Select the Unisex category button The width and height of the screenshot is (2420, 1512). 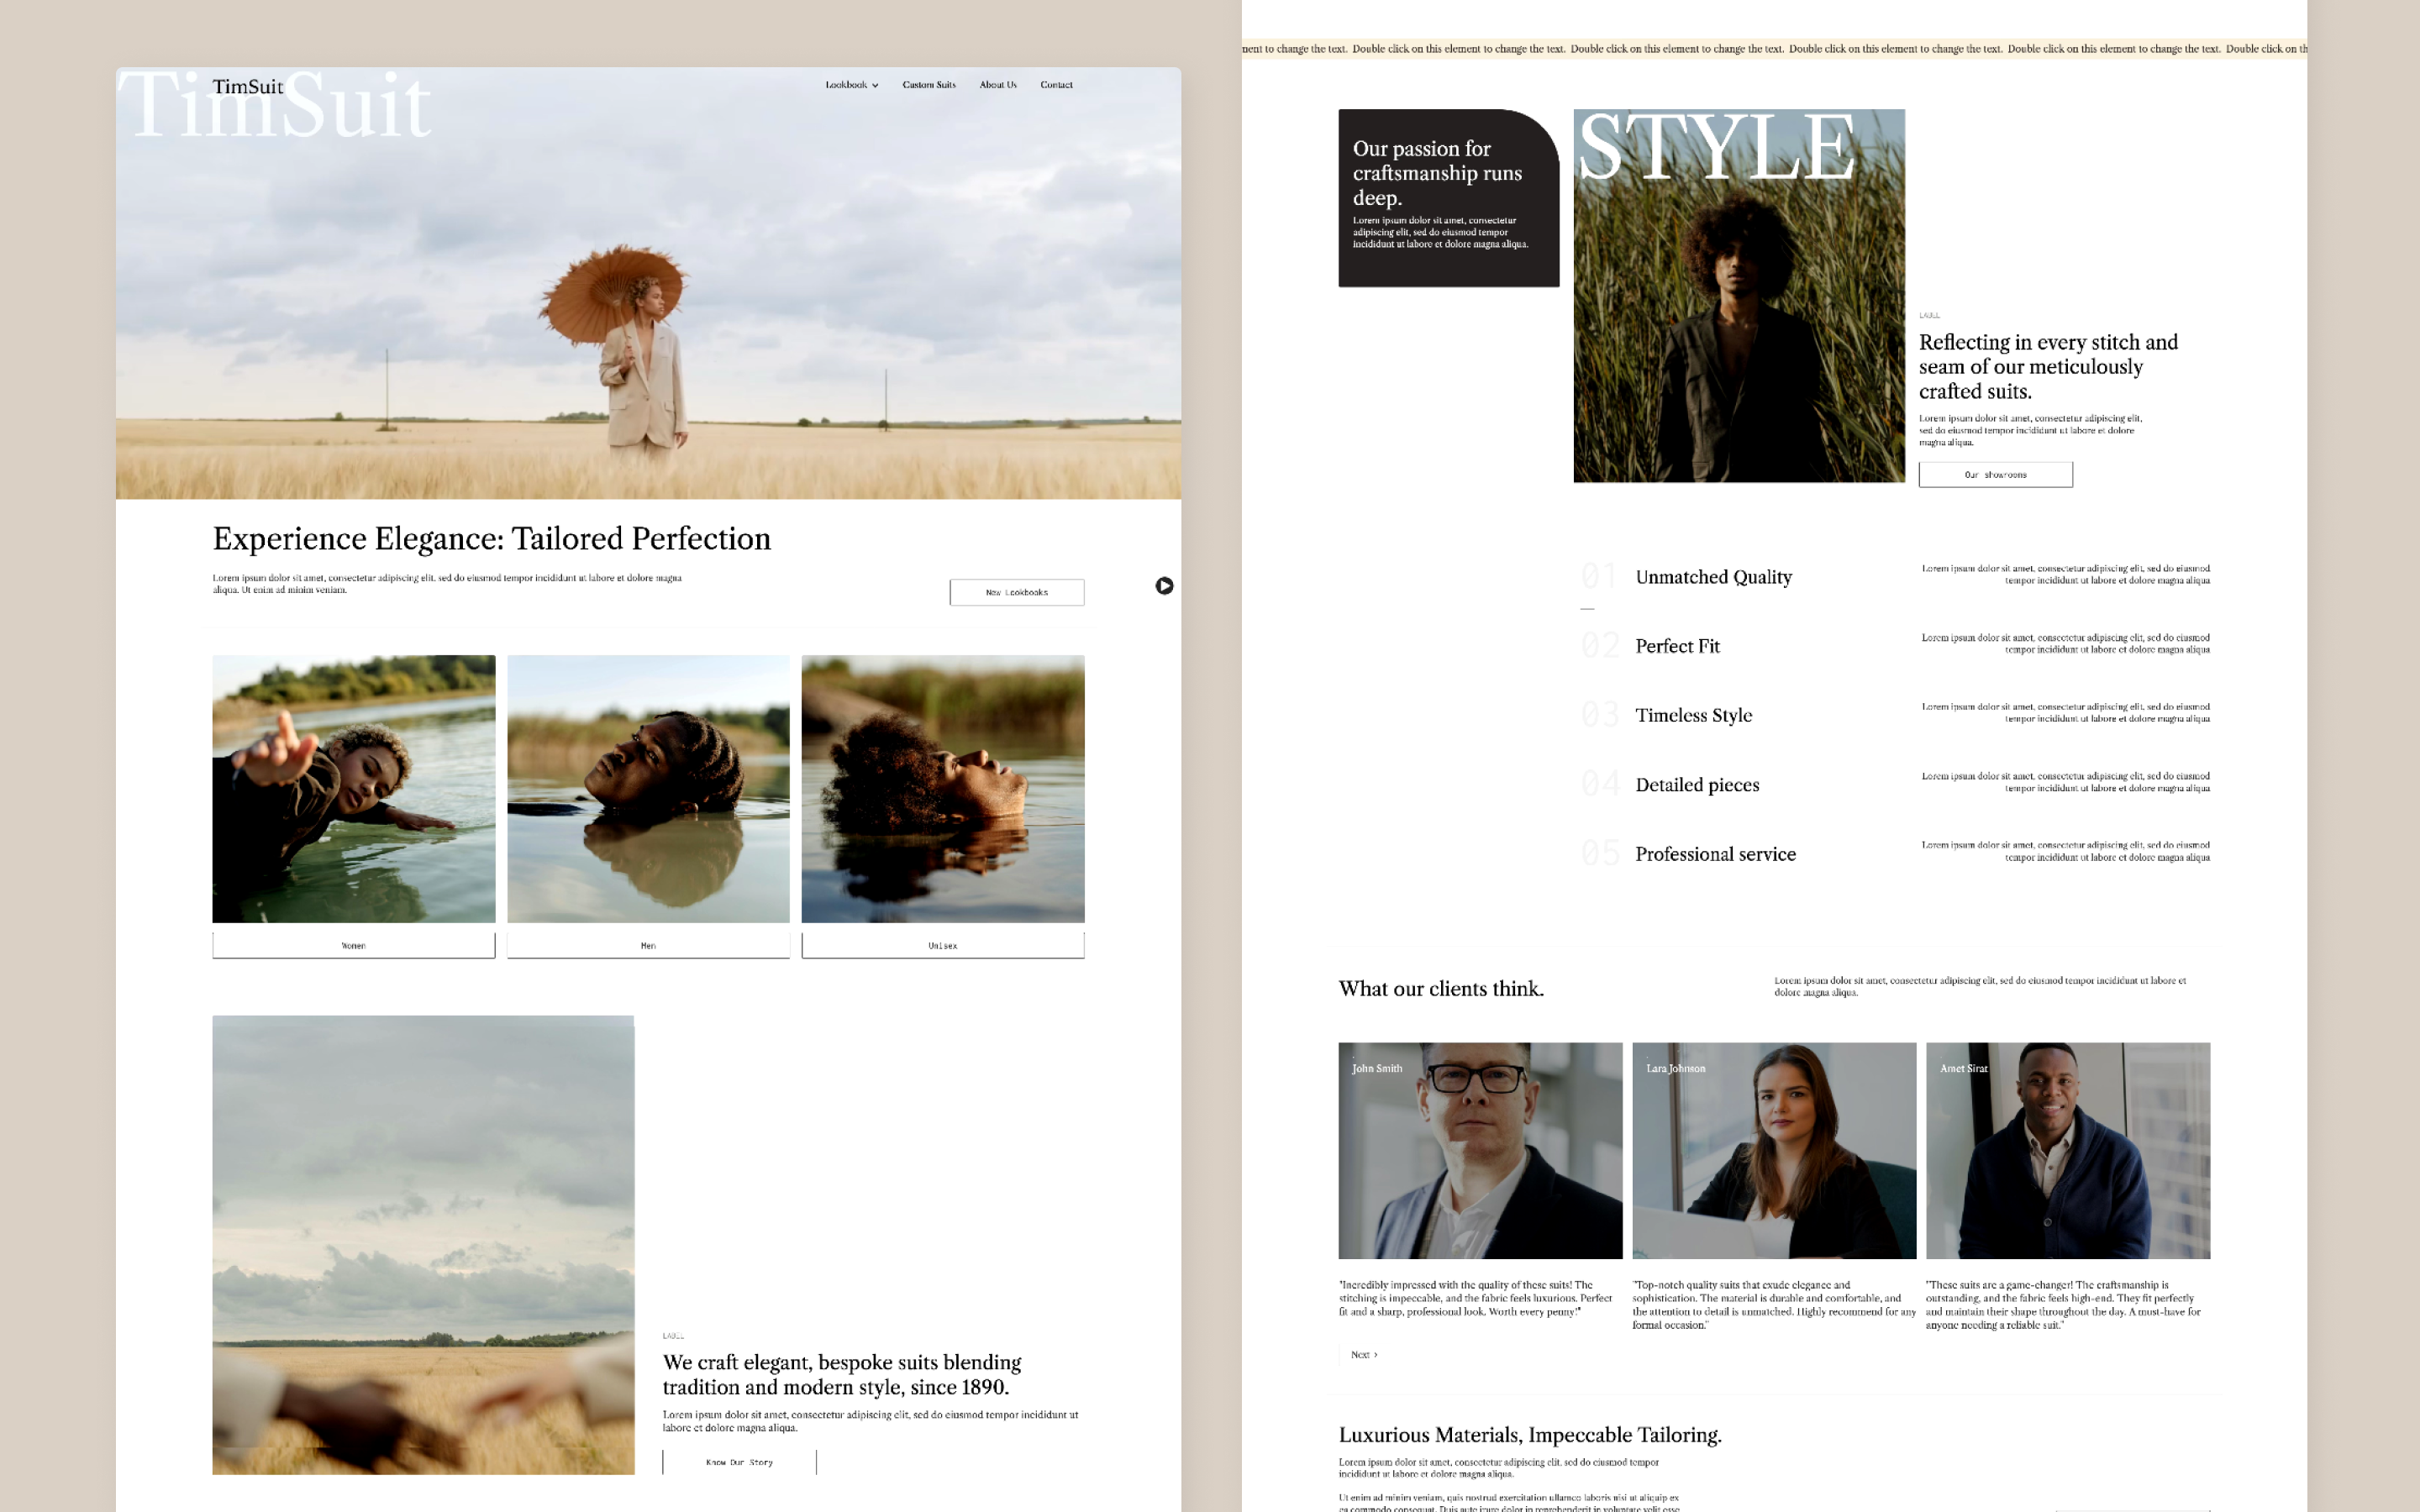(942, 945)
